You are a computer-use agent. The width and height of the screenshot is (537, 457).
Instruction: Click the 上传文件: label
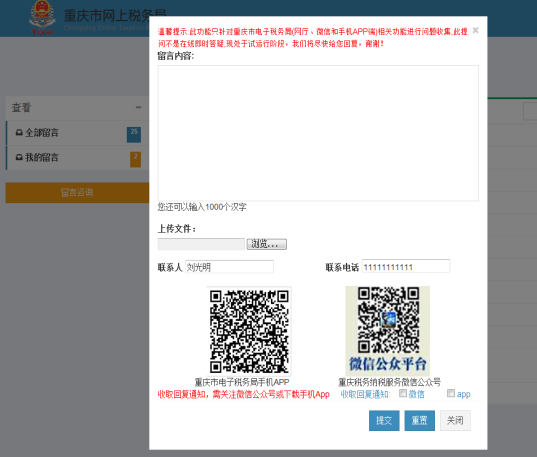click(x=177, y=228)
